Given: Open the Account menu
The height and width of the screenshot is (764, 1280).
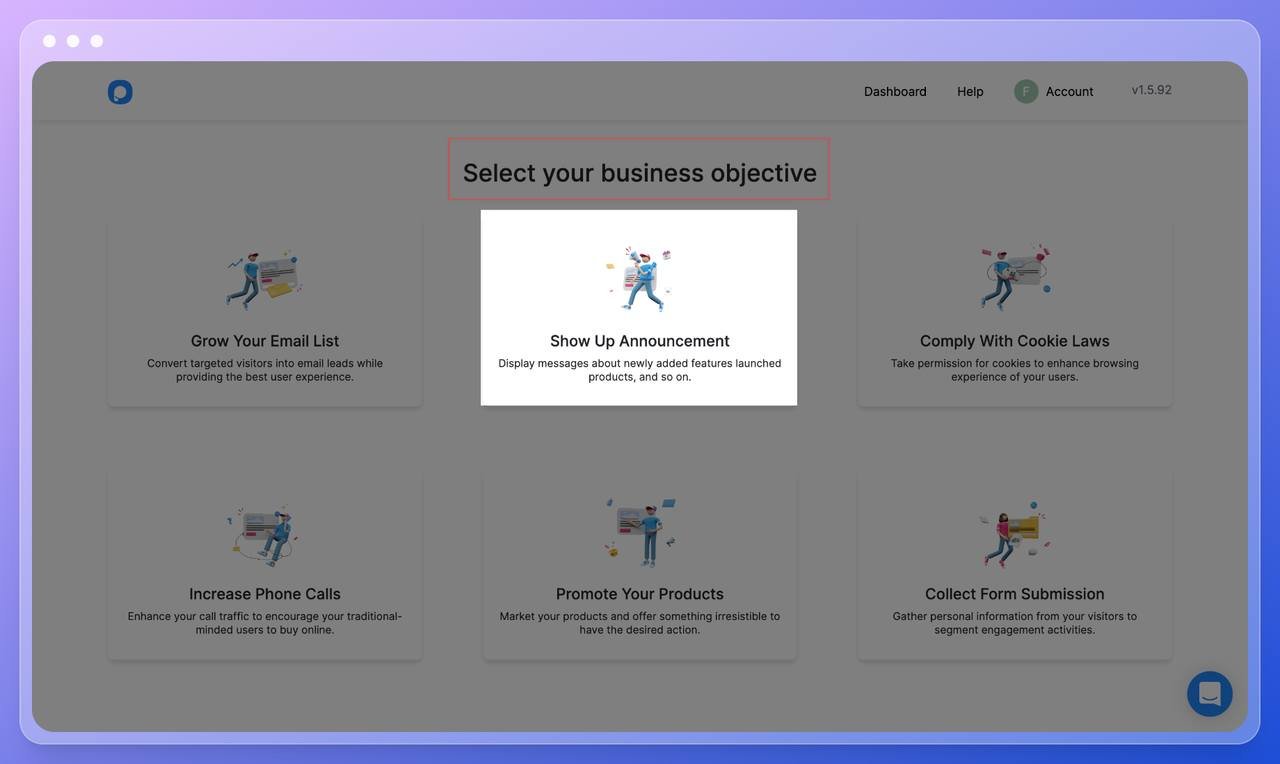Looking at the screenshot, I should tap(1069, 92).
